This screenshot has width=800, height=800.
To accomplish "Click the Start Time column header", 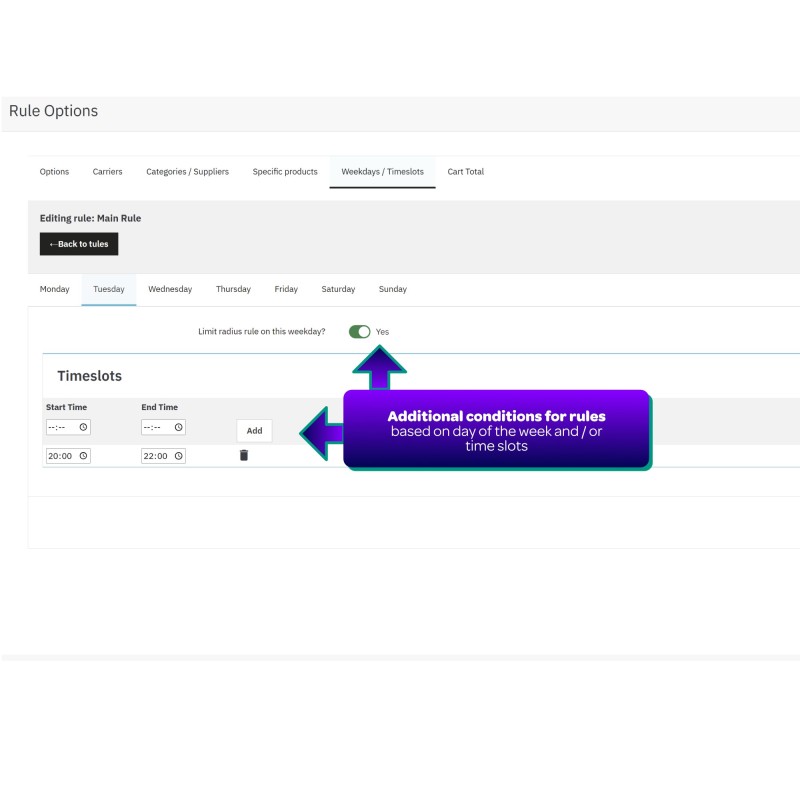I will point(66,407).
